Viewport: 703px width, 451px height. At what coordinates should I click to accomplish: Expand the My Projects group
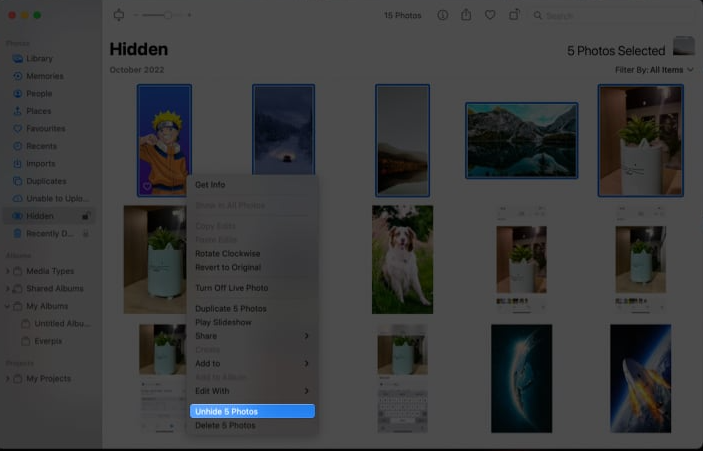pos(7,379)
